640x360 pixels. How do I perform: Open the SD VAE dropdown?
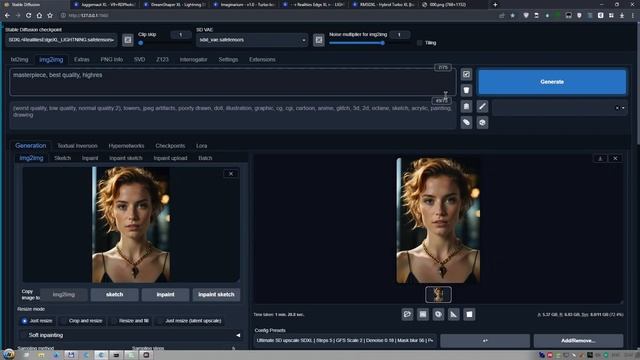[x=252, y=40]
